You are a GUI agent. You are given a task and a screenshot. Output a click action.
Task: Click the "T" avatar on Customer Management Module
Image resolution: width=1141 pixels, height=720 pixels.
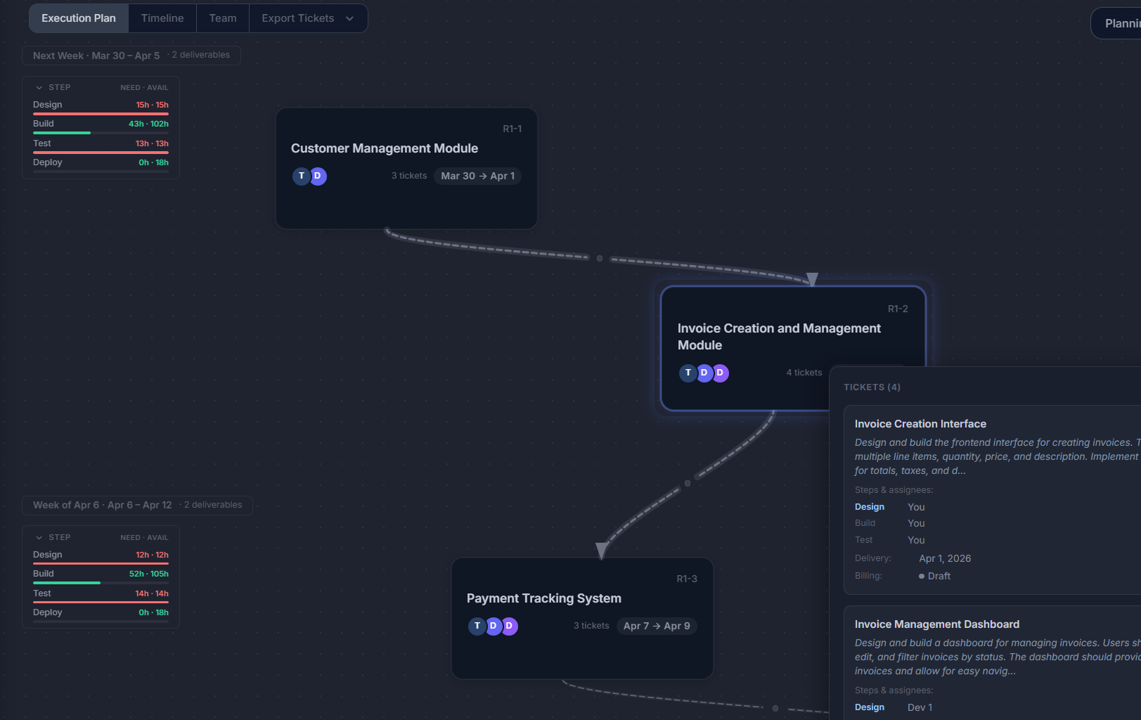pyautogui.click(x=301, y=176)
